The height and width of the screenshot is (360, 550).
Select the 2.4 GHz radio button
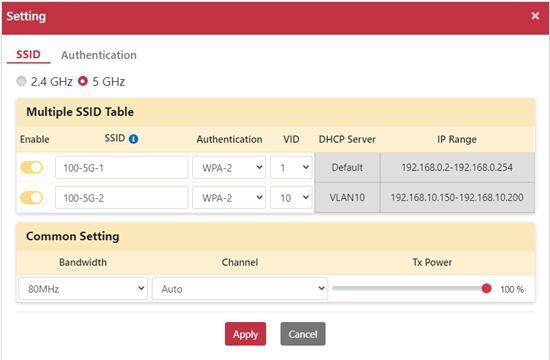point(21,81)
